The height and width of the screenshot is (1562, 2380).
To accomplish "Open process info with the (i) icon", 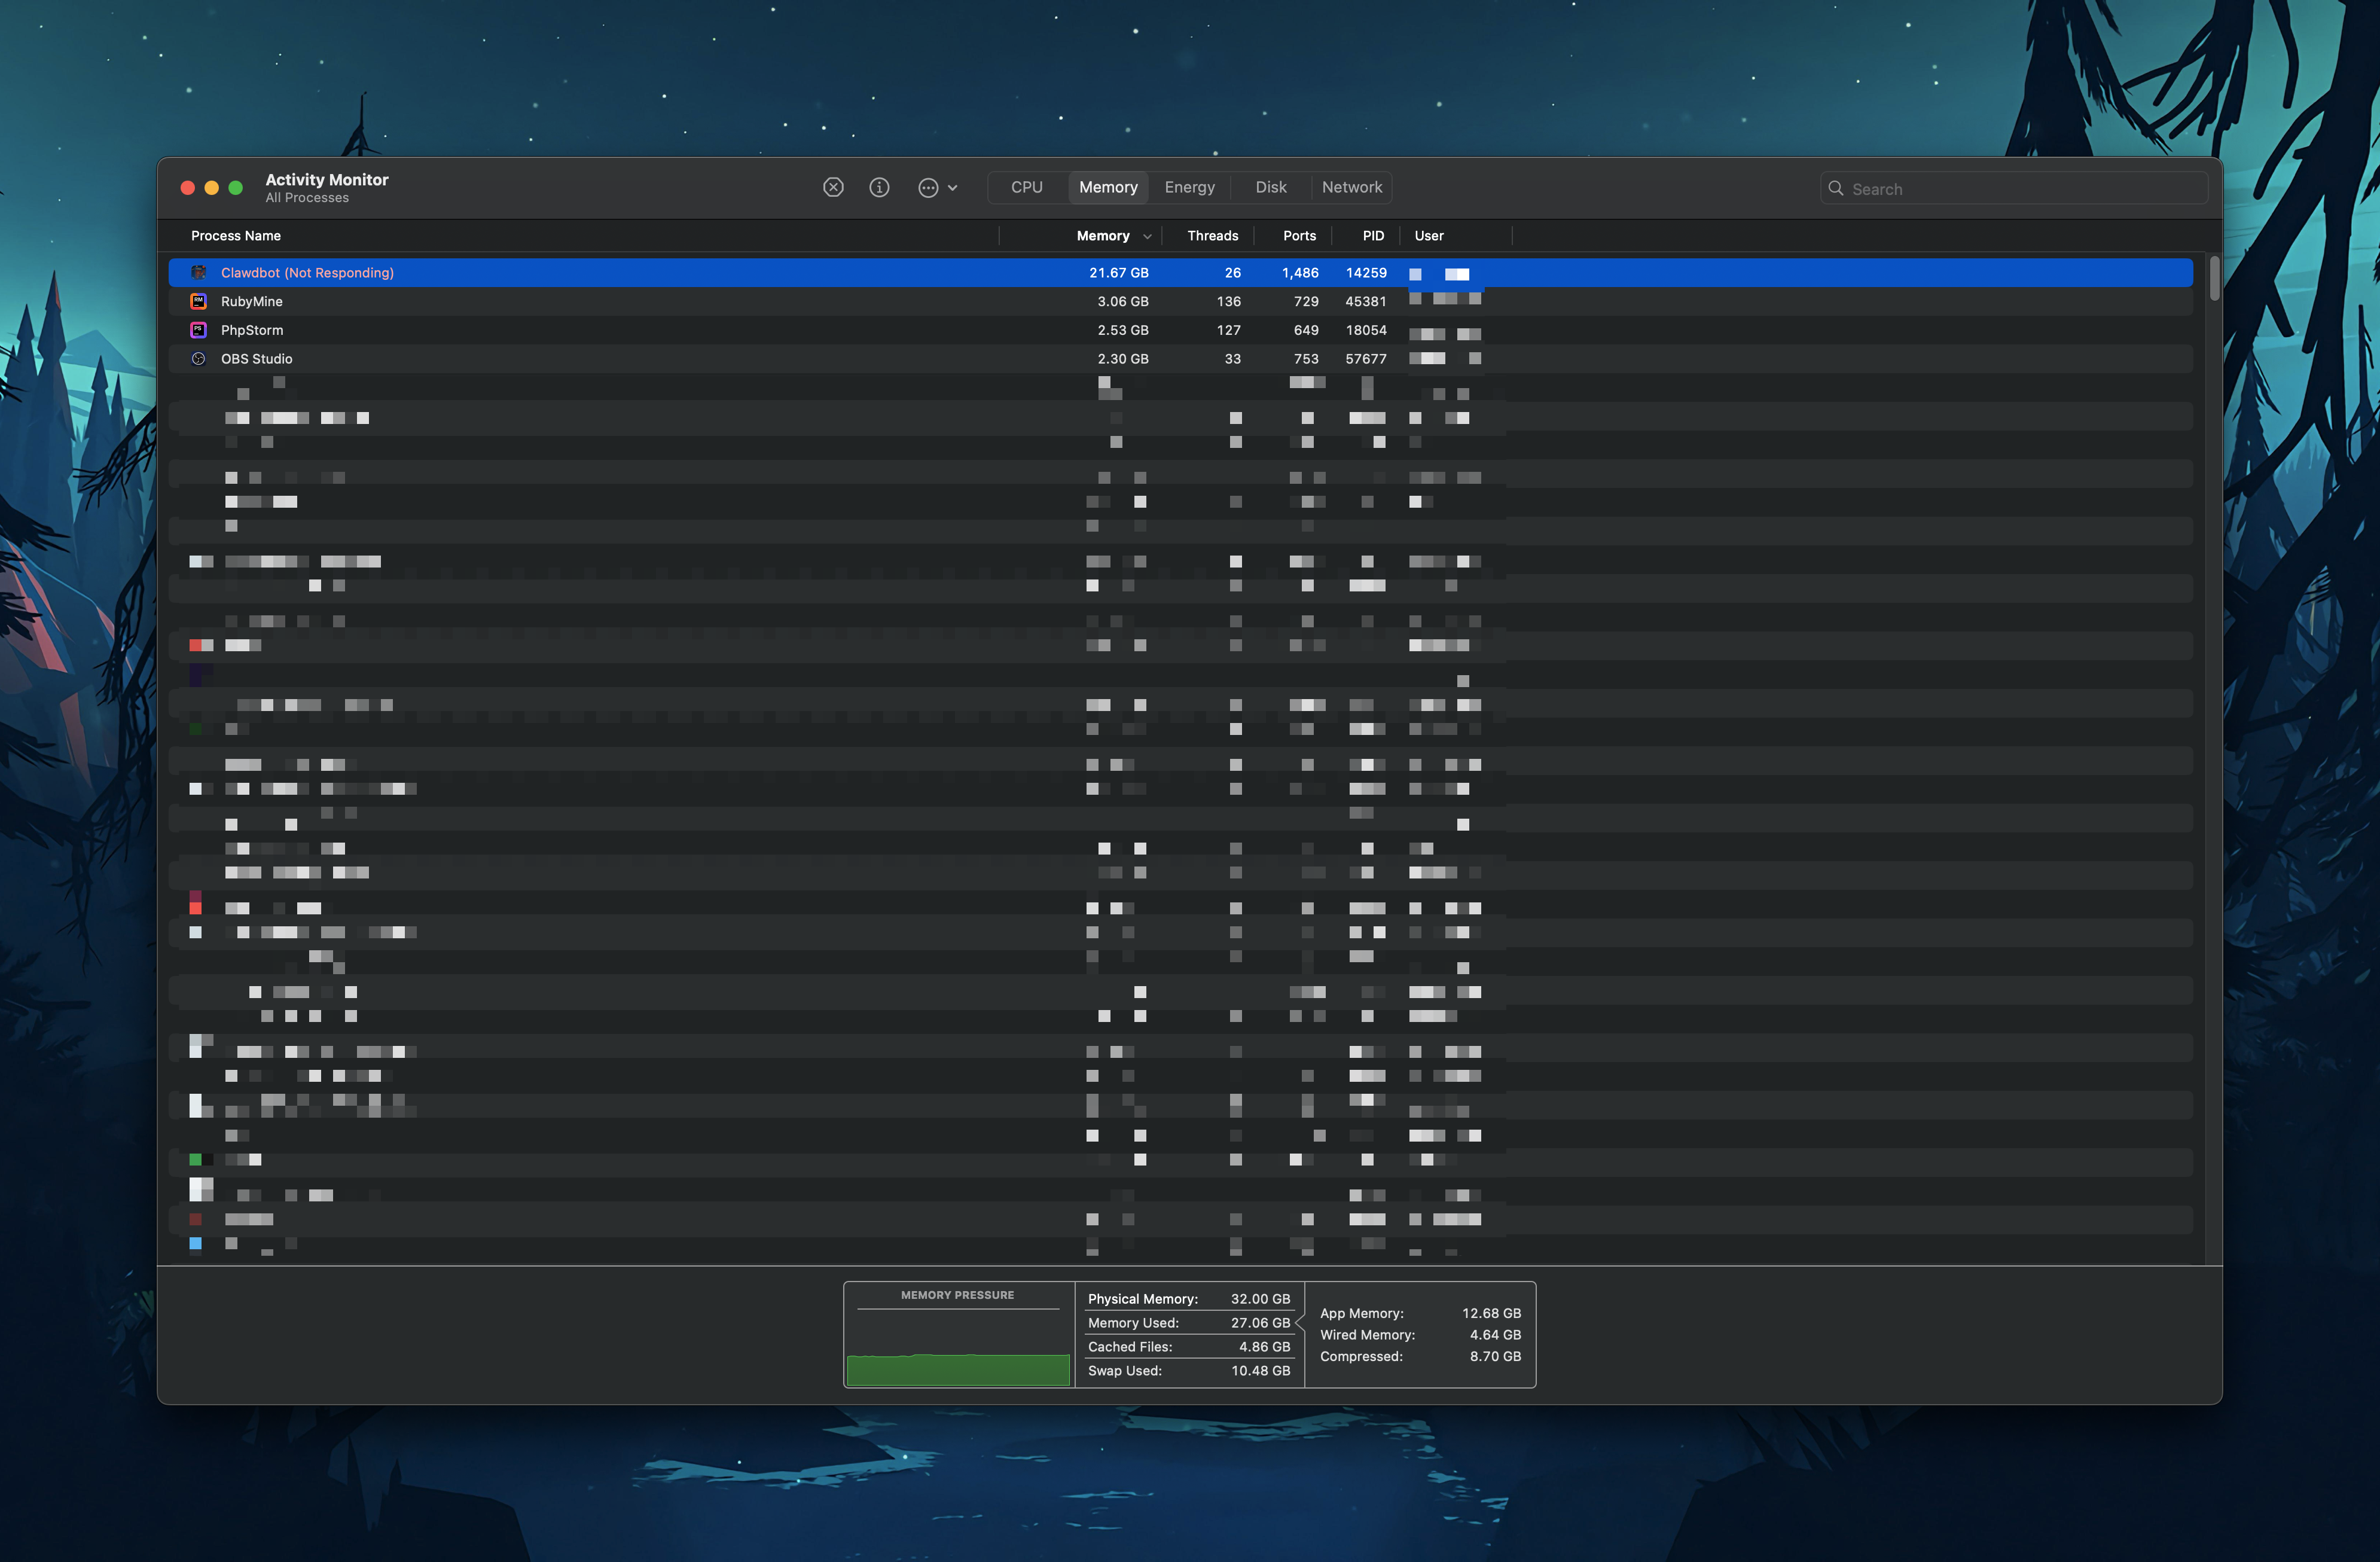I will pos(879,187).
